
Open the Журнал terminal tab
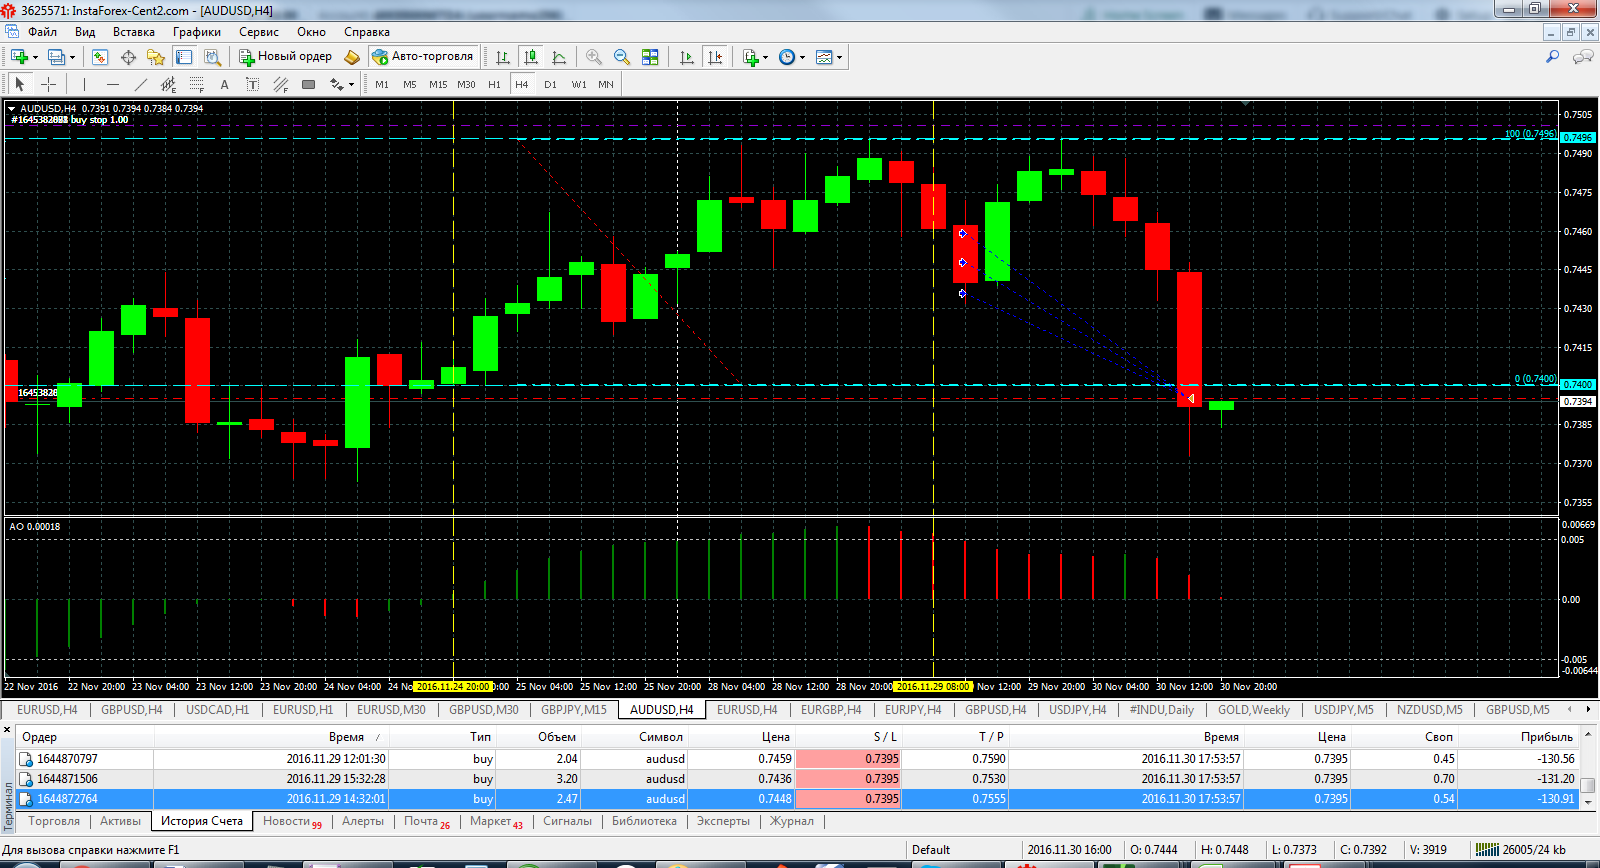tap(792, 821)
